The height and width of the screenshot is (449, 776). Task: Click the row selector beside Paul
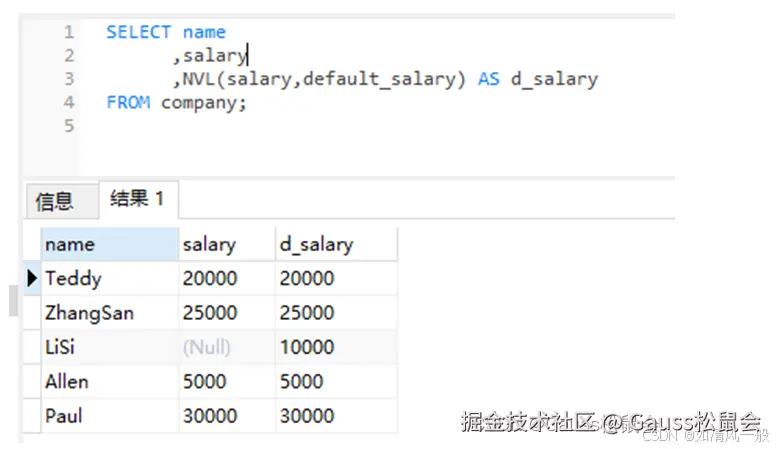(32, 416)
